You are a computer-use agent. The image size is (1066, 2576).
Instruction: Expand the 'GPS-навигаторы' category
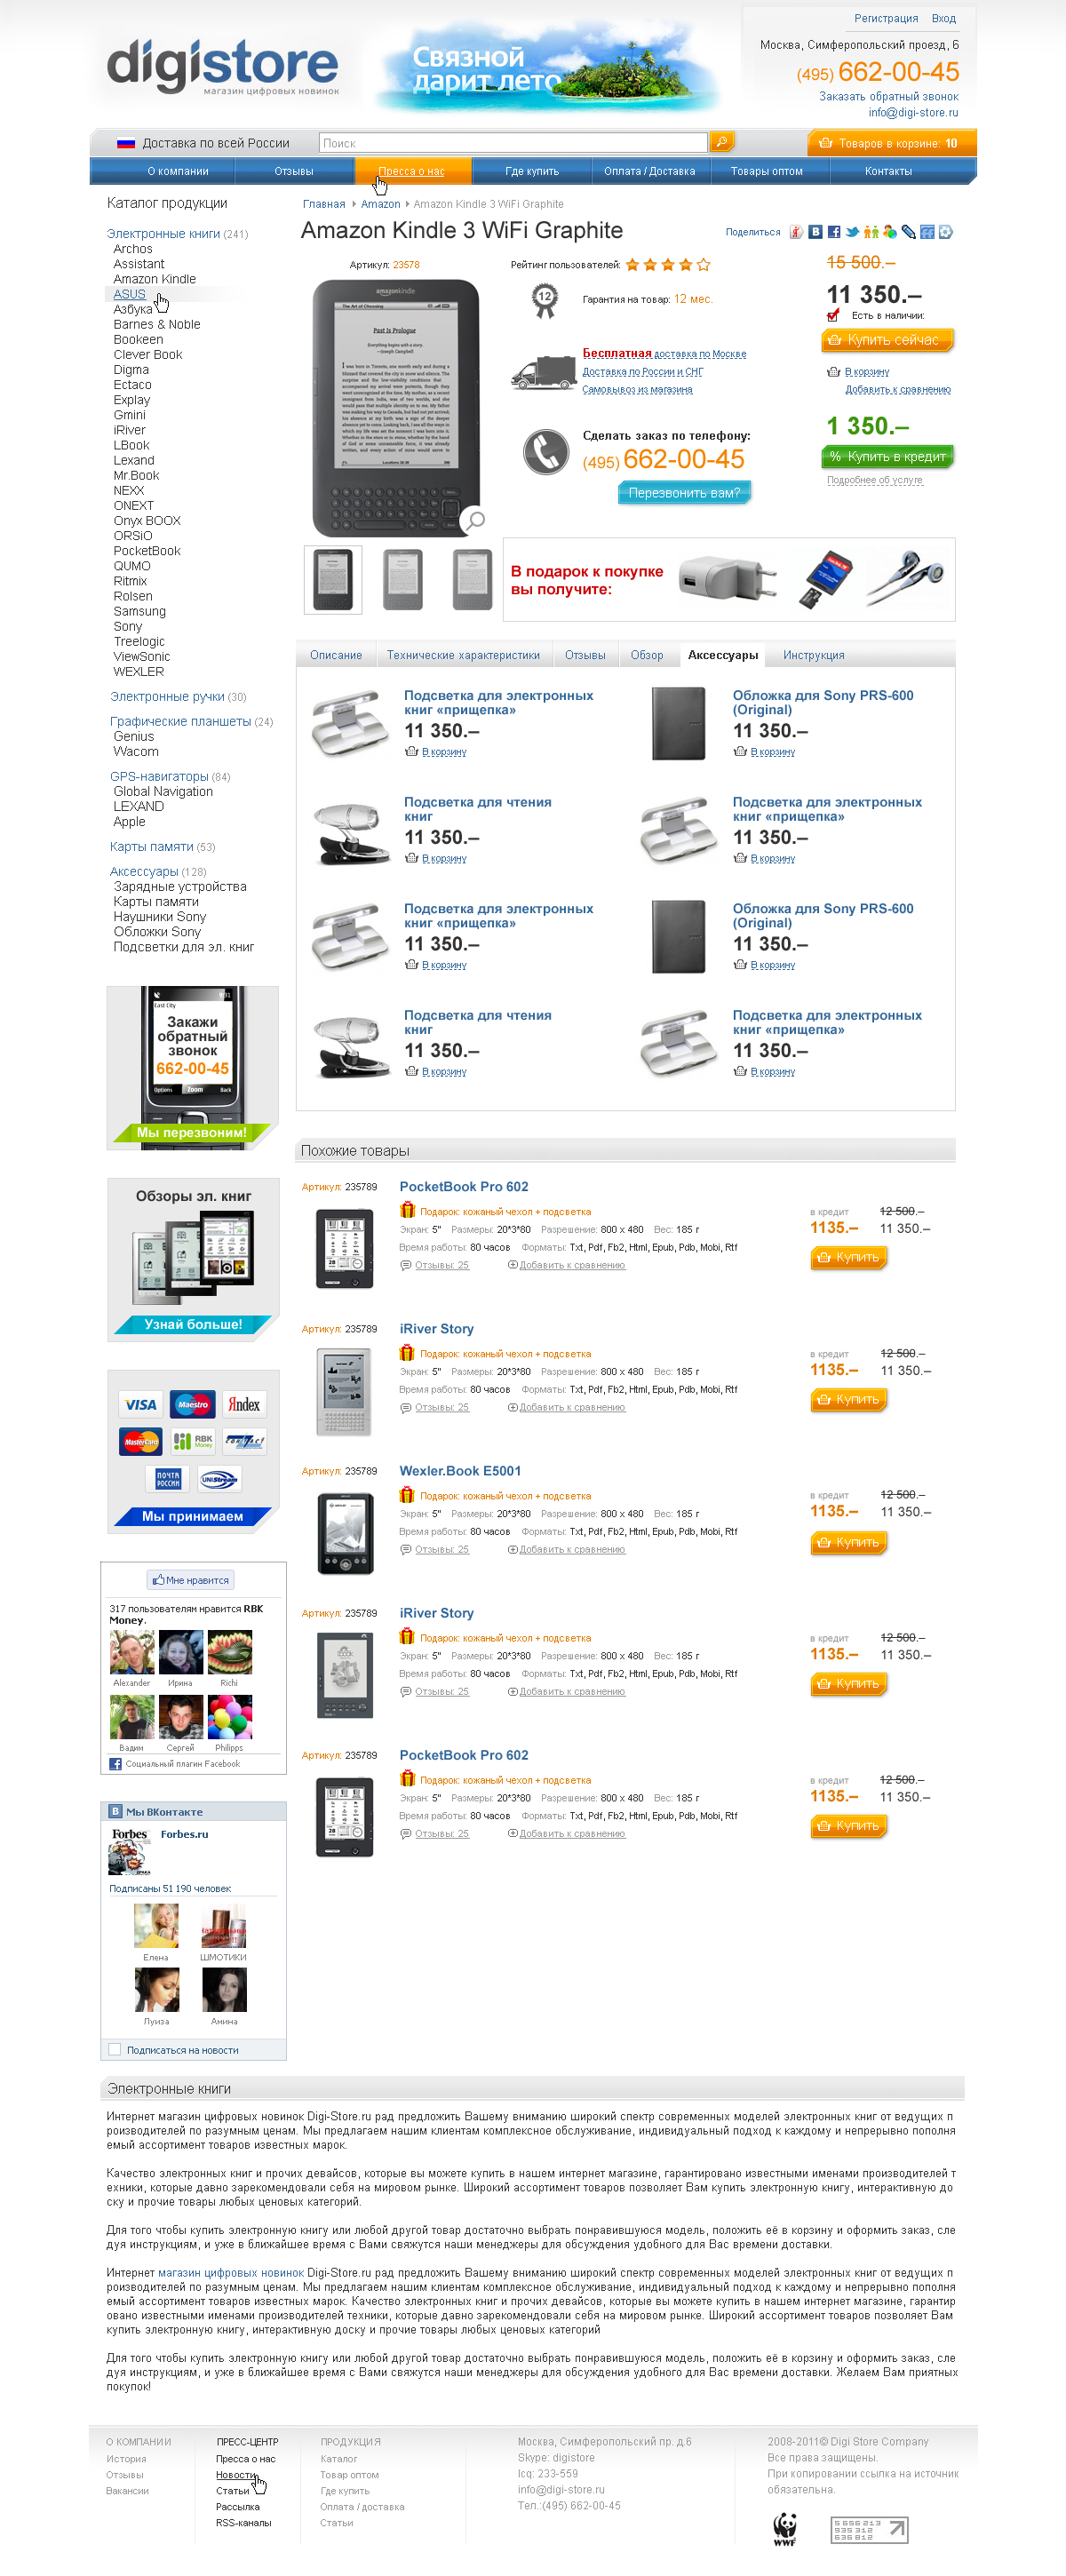tap(159, 776)
